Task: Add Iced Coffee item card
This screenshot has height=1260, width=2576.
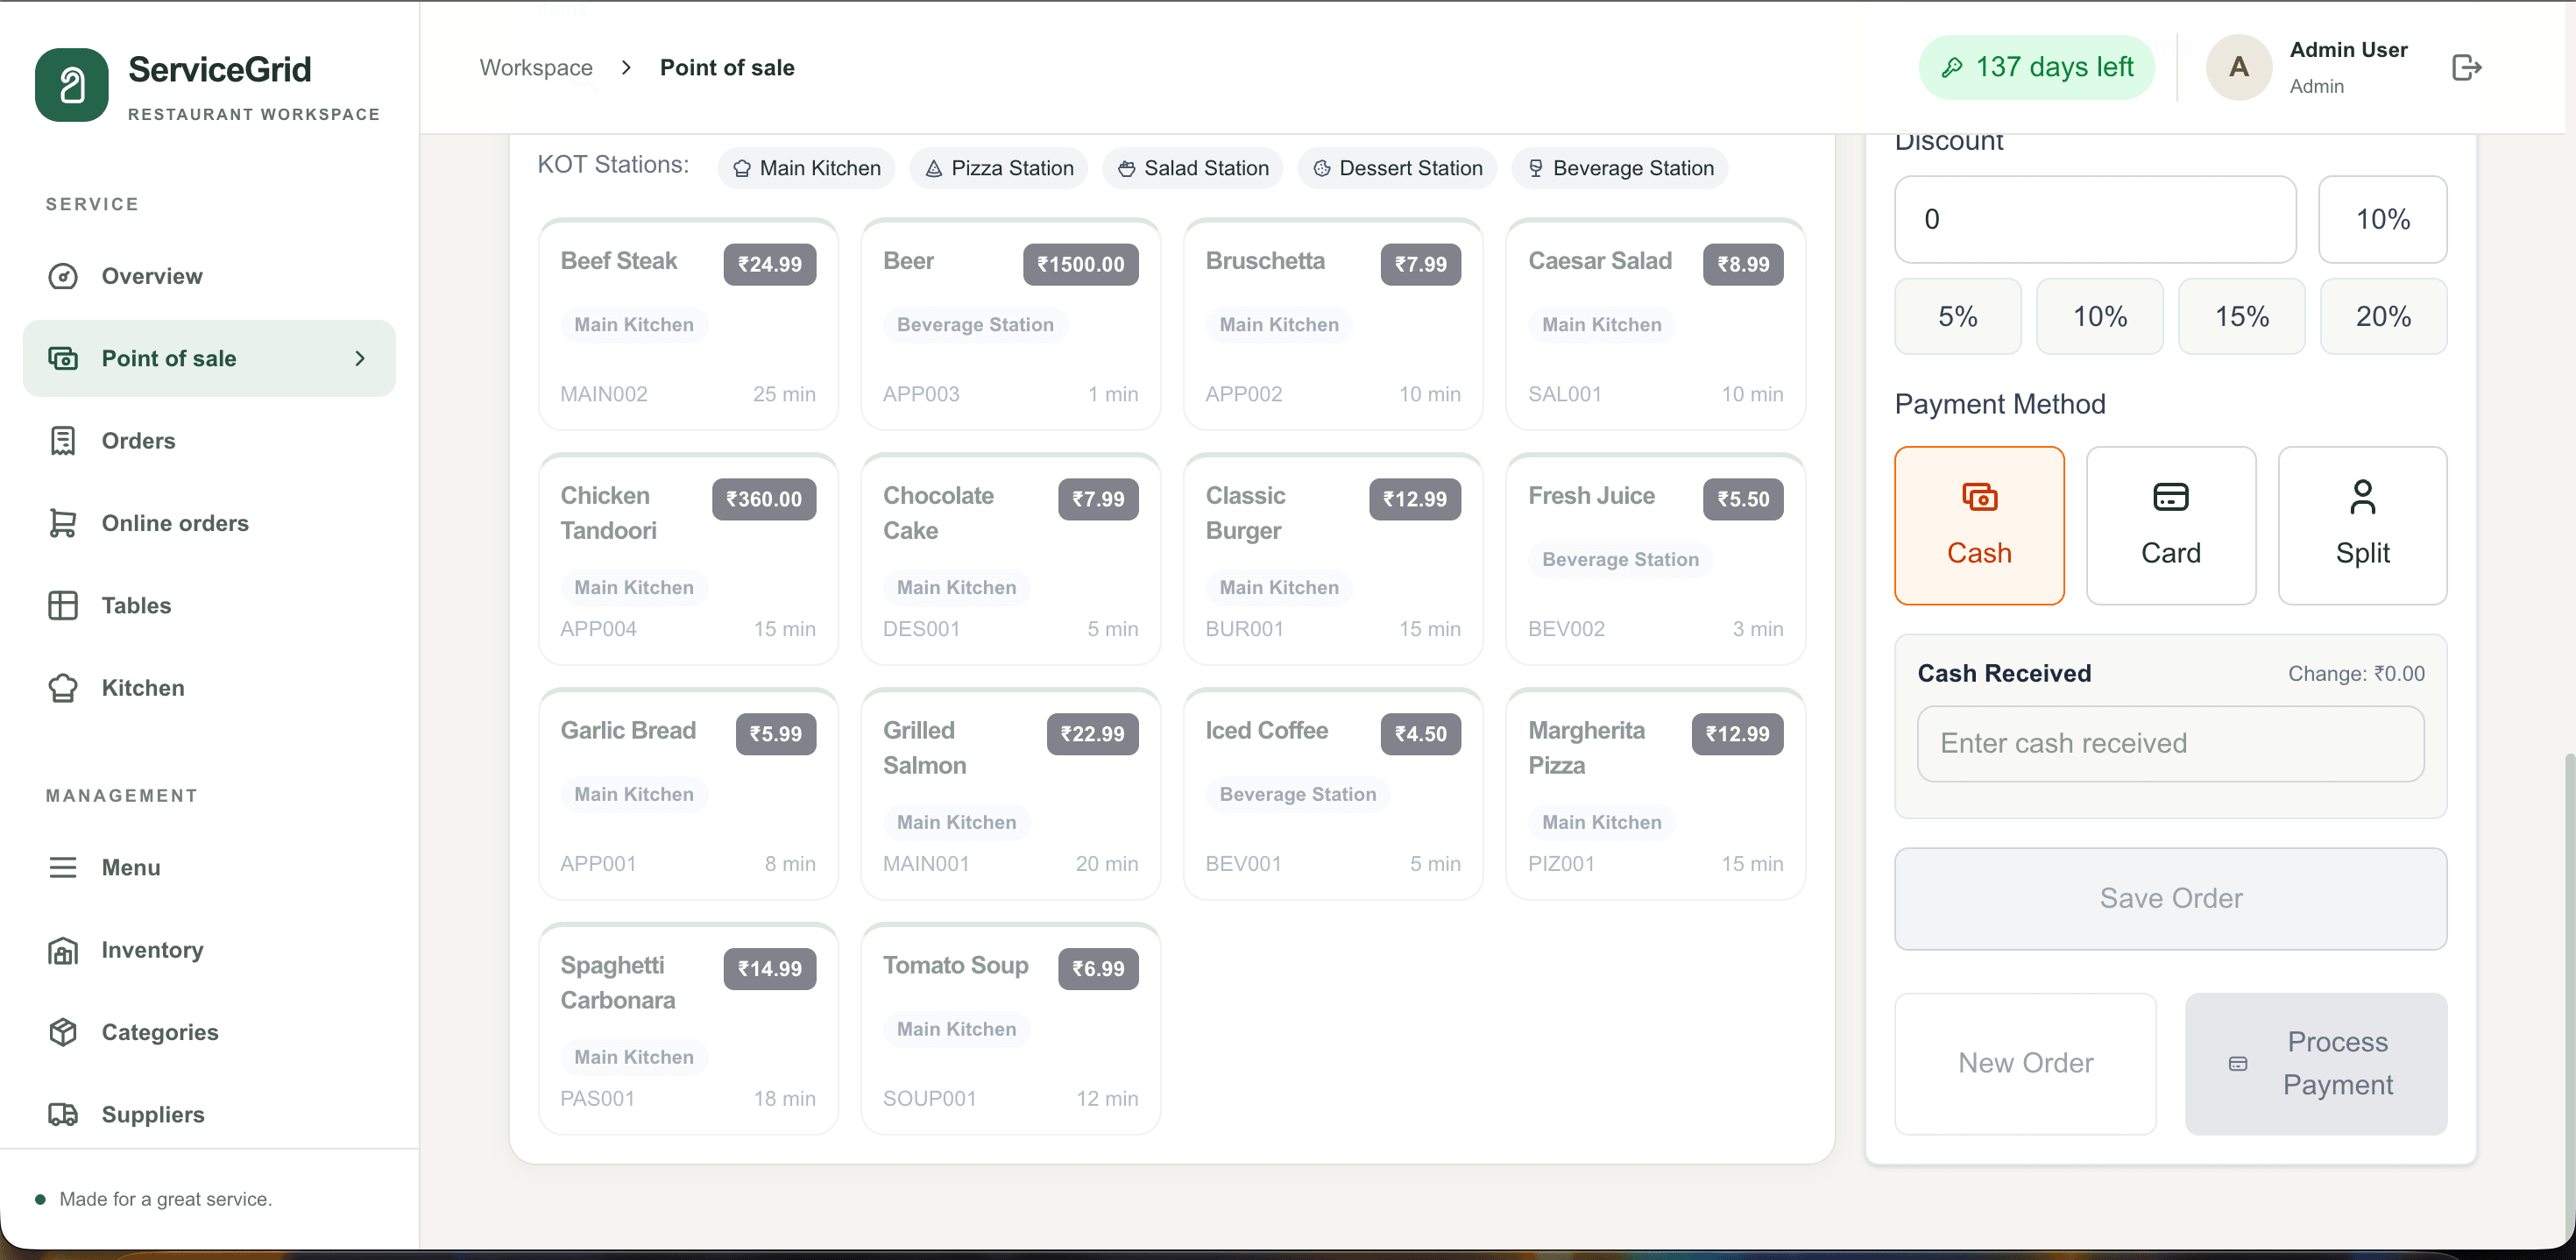Action: click(x=1332, y=793)
